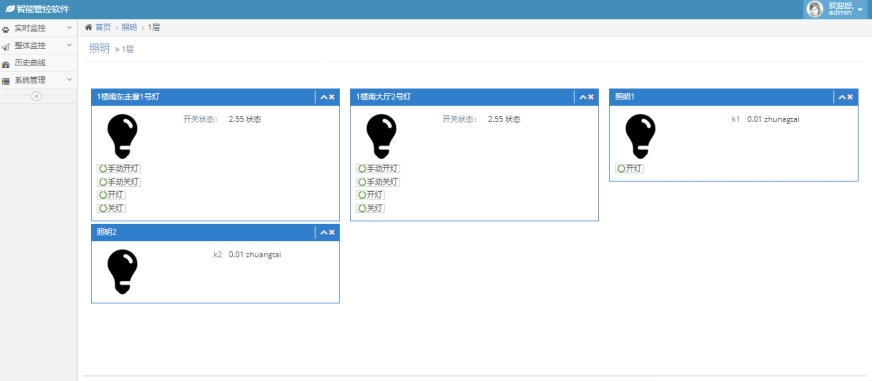
Task: Toggle 关灯 in 1楼南大厅2号灯 panel
Action: pos(370,209)
